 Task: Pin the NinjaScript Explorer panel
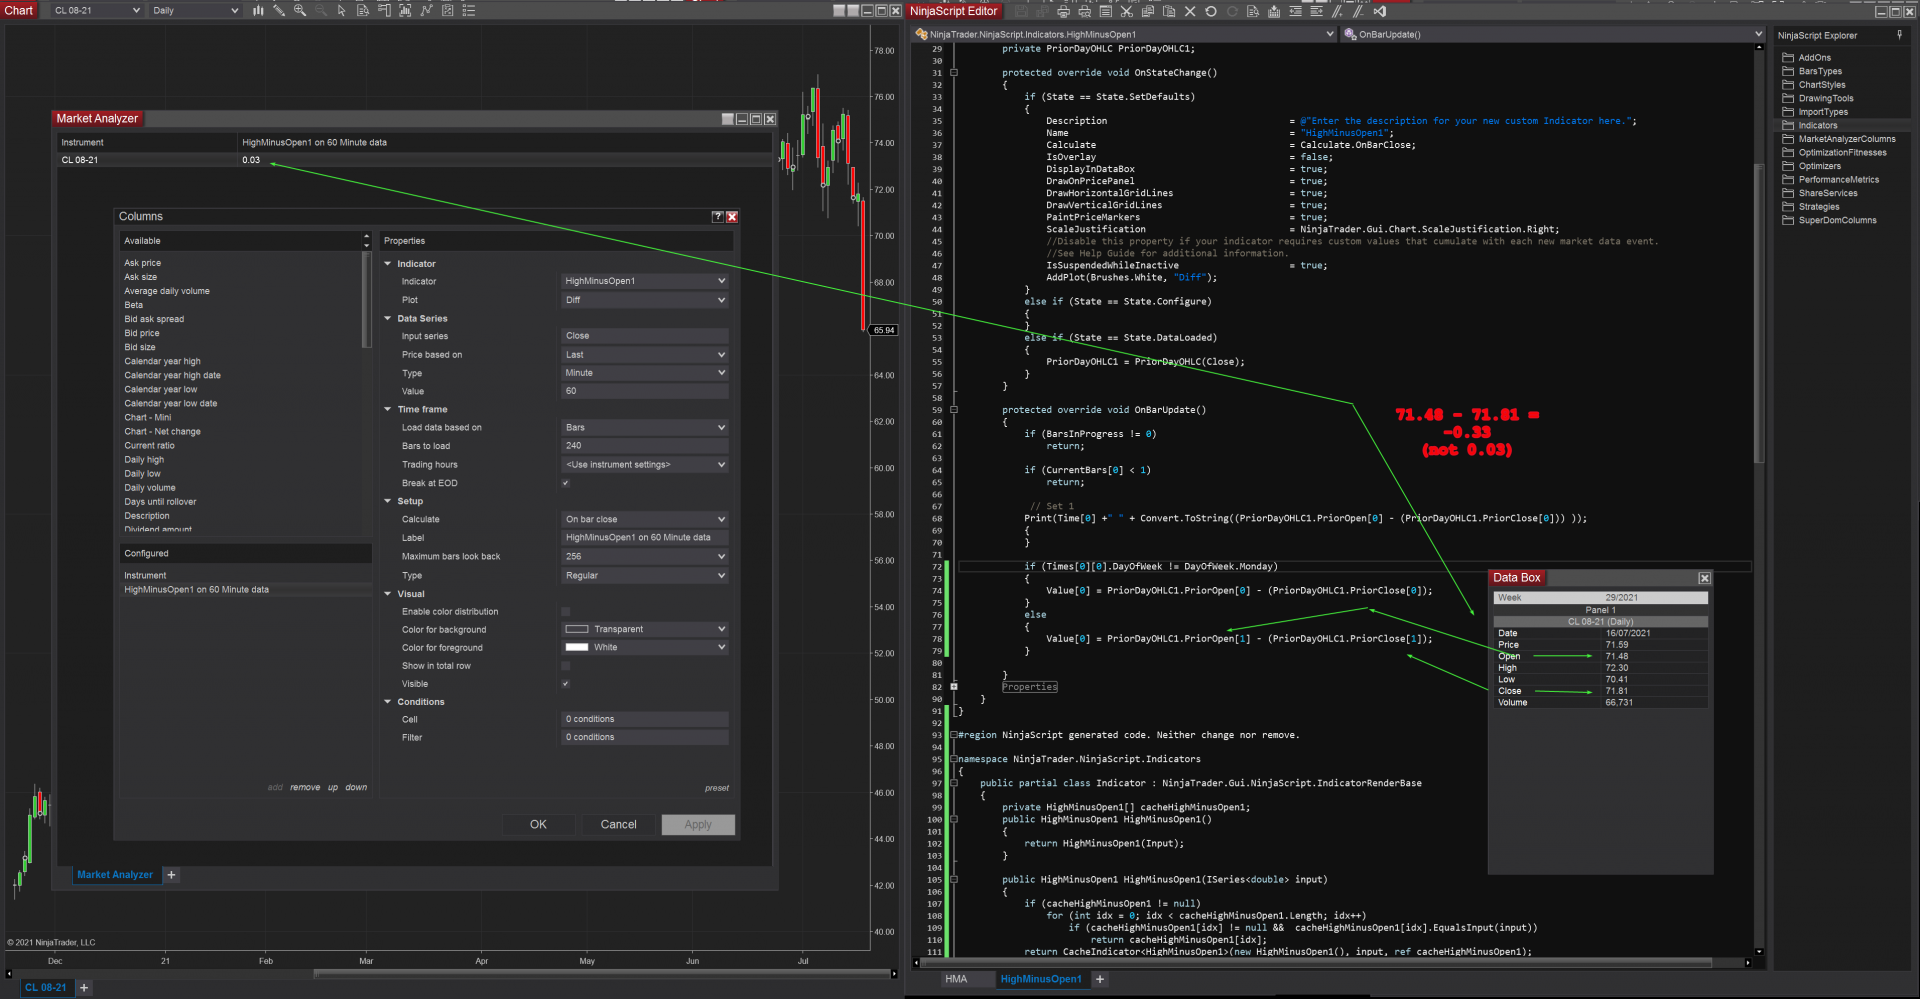(x=1899, y=35)
